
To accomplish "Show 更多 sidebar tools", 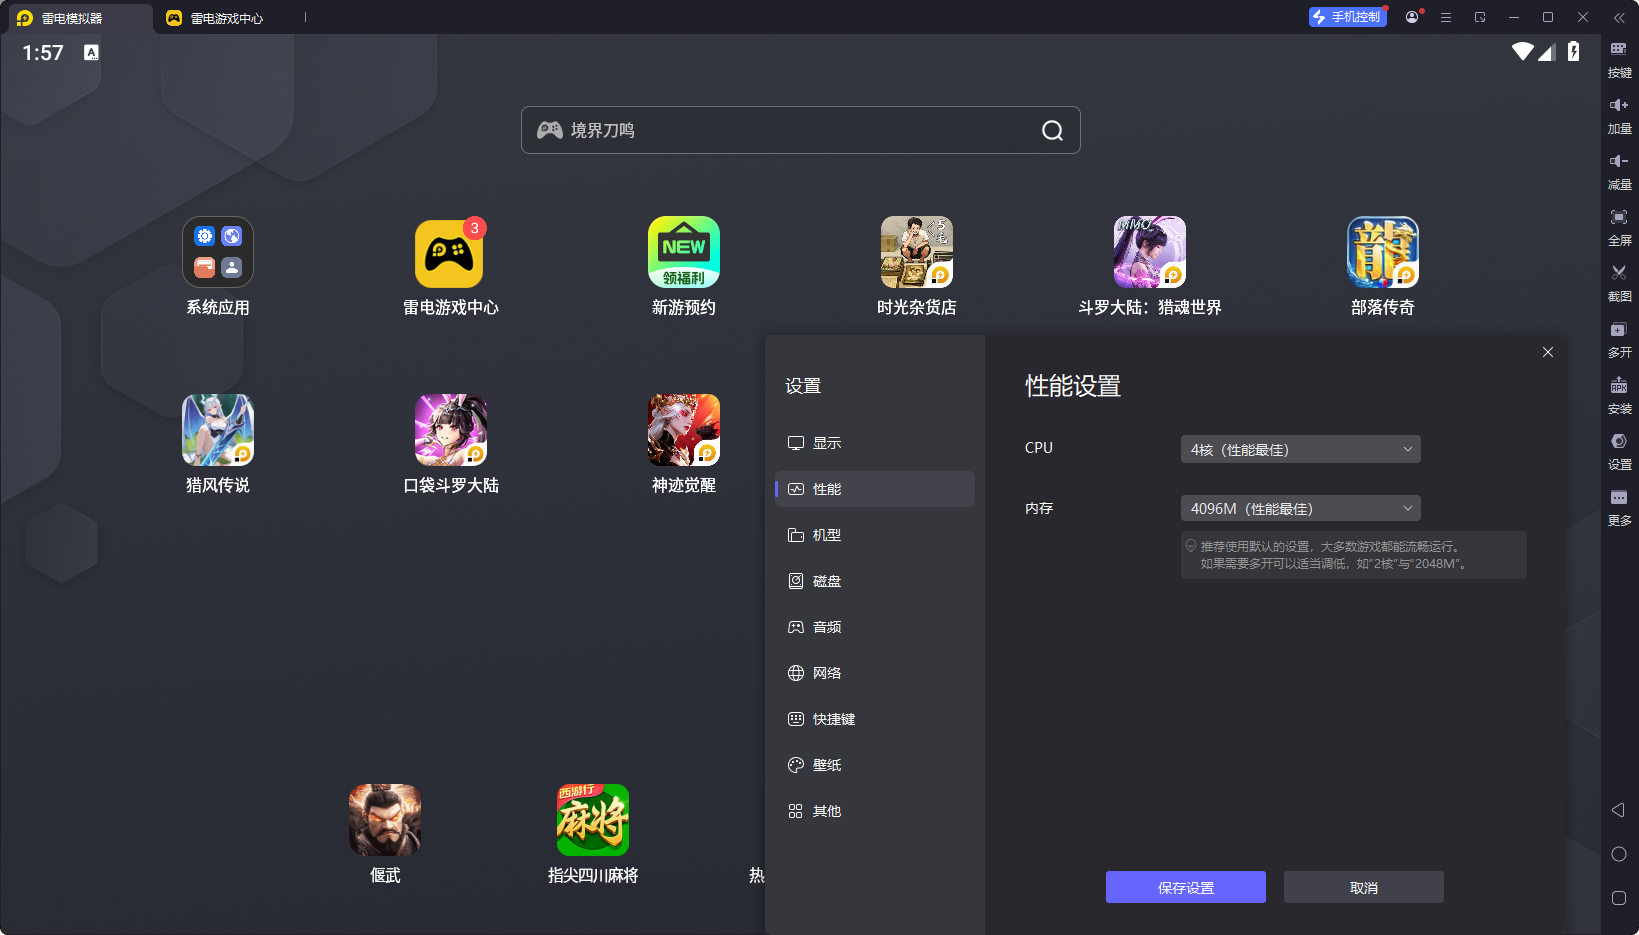I will [1619, 508].
